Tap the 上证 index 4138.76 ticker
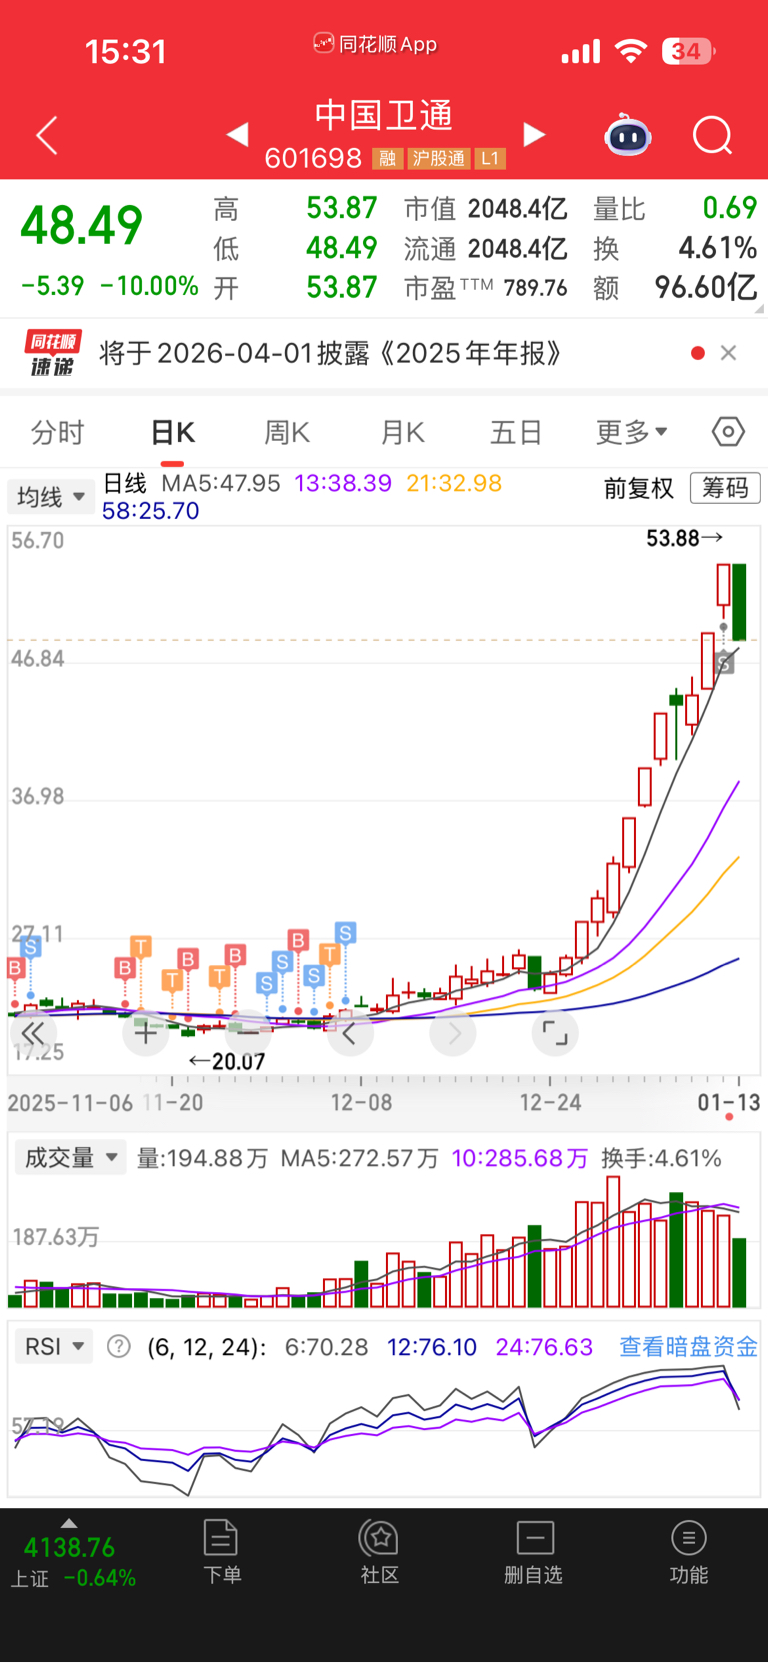Screen dimensions: 768x1663 point(72,1561)
